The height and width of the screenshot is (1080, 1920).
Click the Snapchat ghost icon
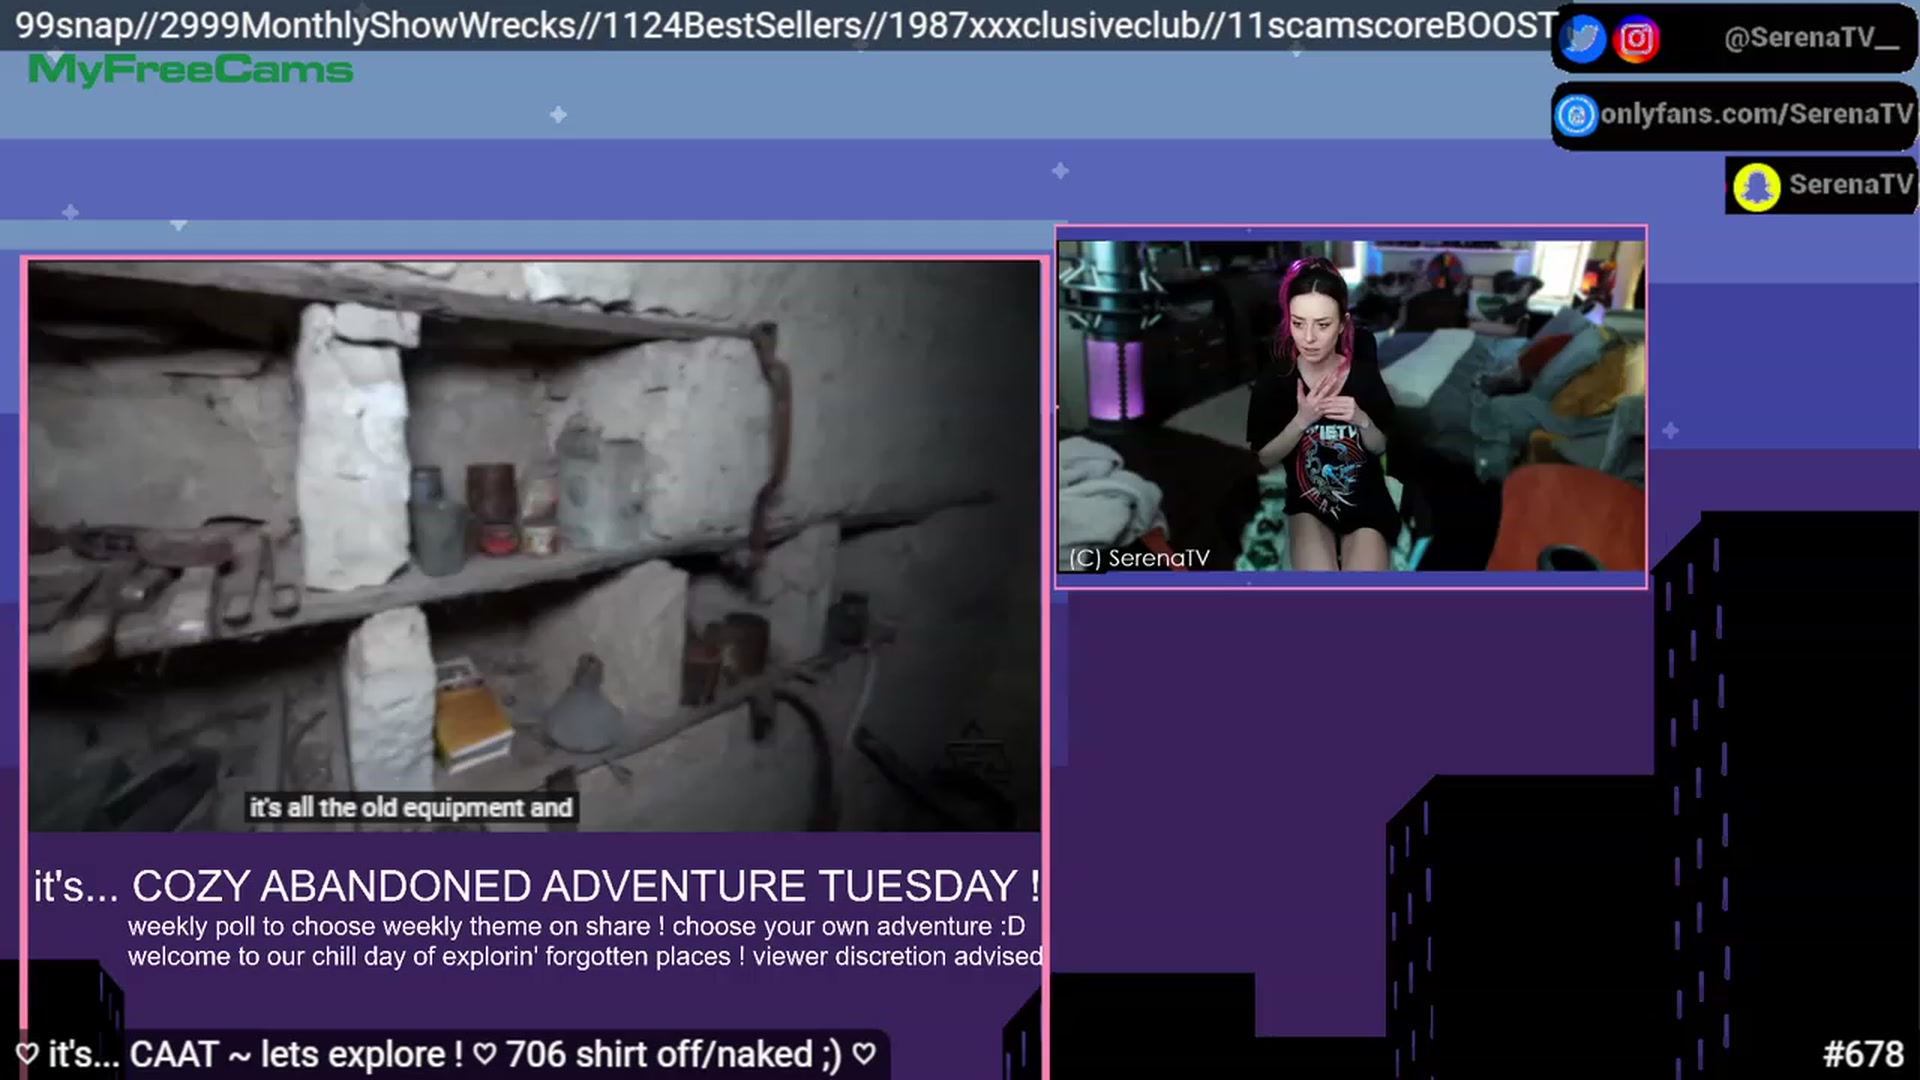[x=1756, y=186]
